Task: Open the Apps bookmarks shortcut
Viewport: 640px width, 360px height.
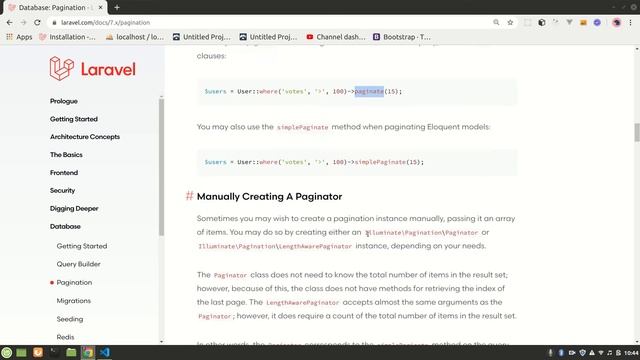Action: click(19, 37)
